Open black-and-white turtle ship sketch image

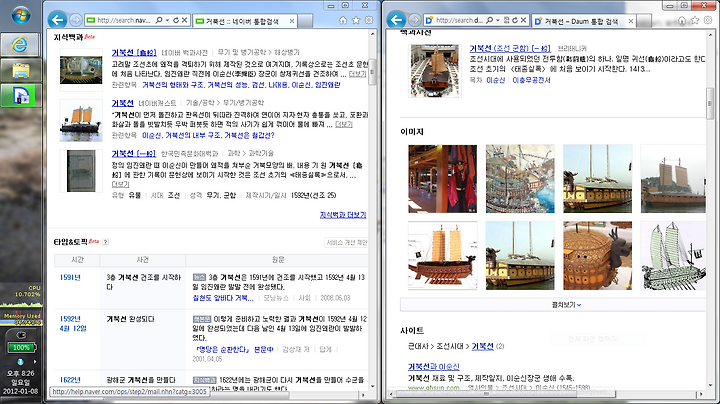point(673,255)
